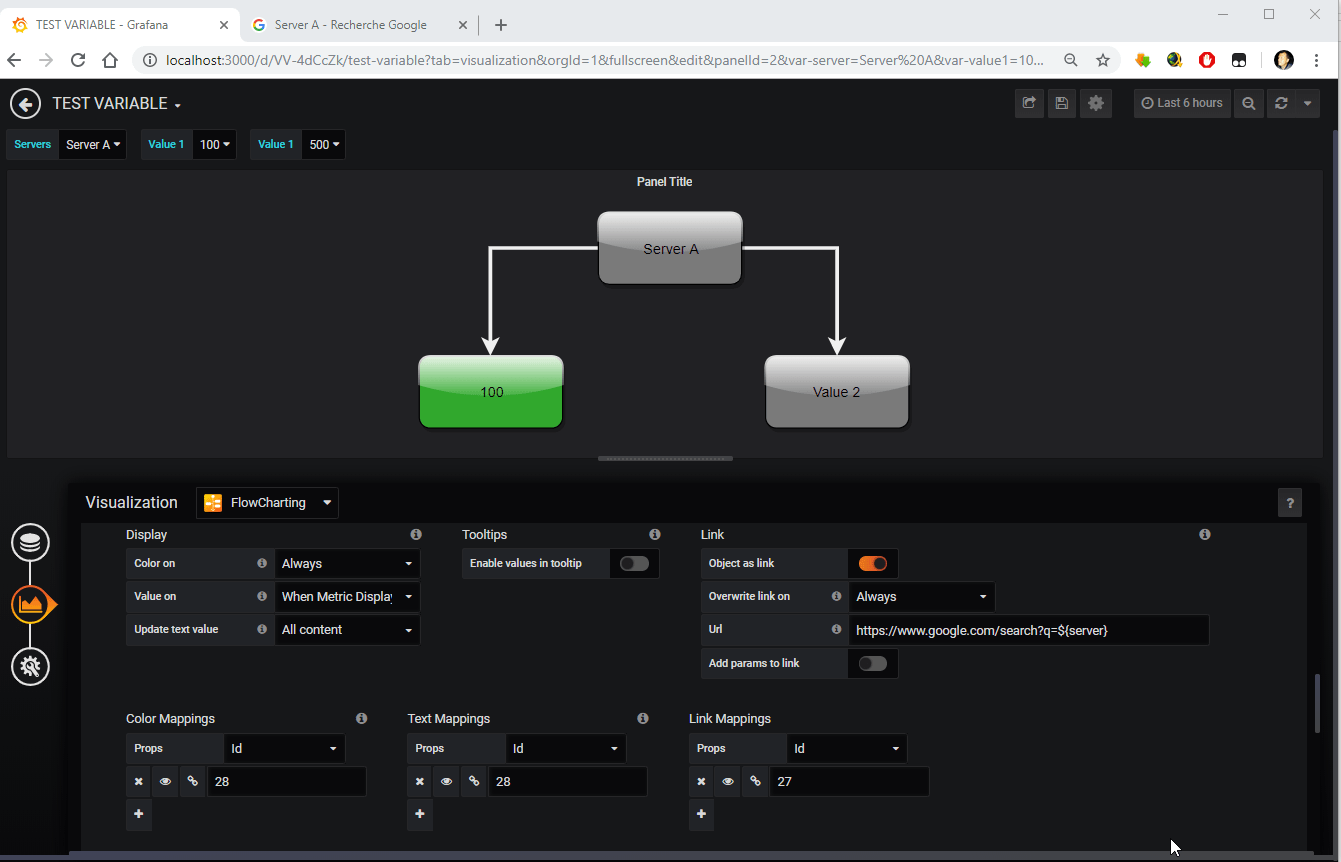The image size is (1341, 862).
Task: Open the Color on dropdown
Action: coord(347,563)
